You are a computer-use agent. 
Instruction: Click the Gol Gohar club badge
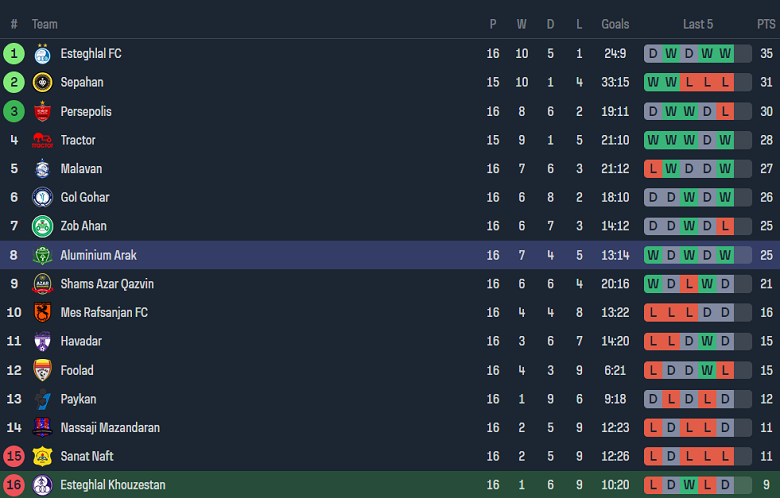(x=42, y=198)
